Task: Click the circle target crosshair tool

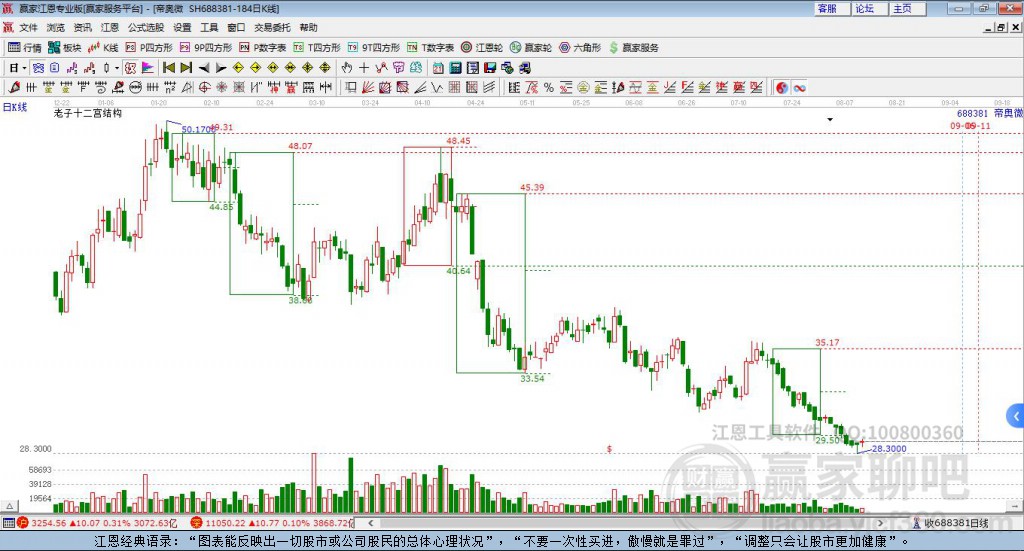Action: pos(204,87)
